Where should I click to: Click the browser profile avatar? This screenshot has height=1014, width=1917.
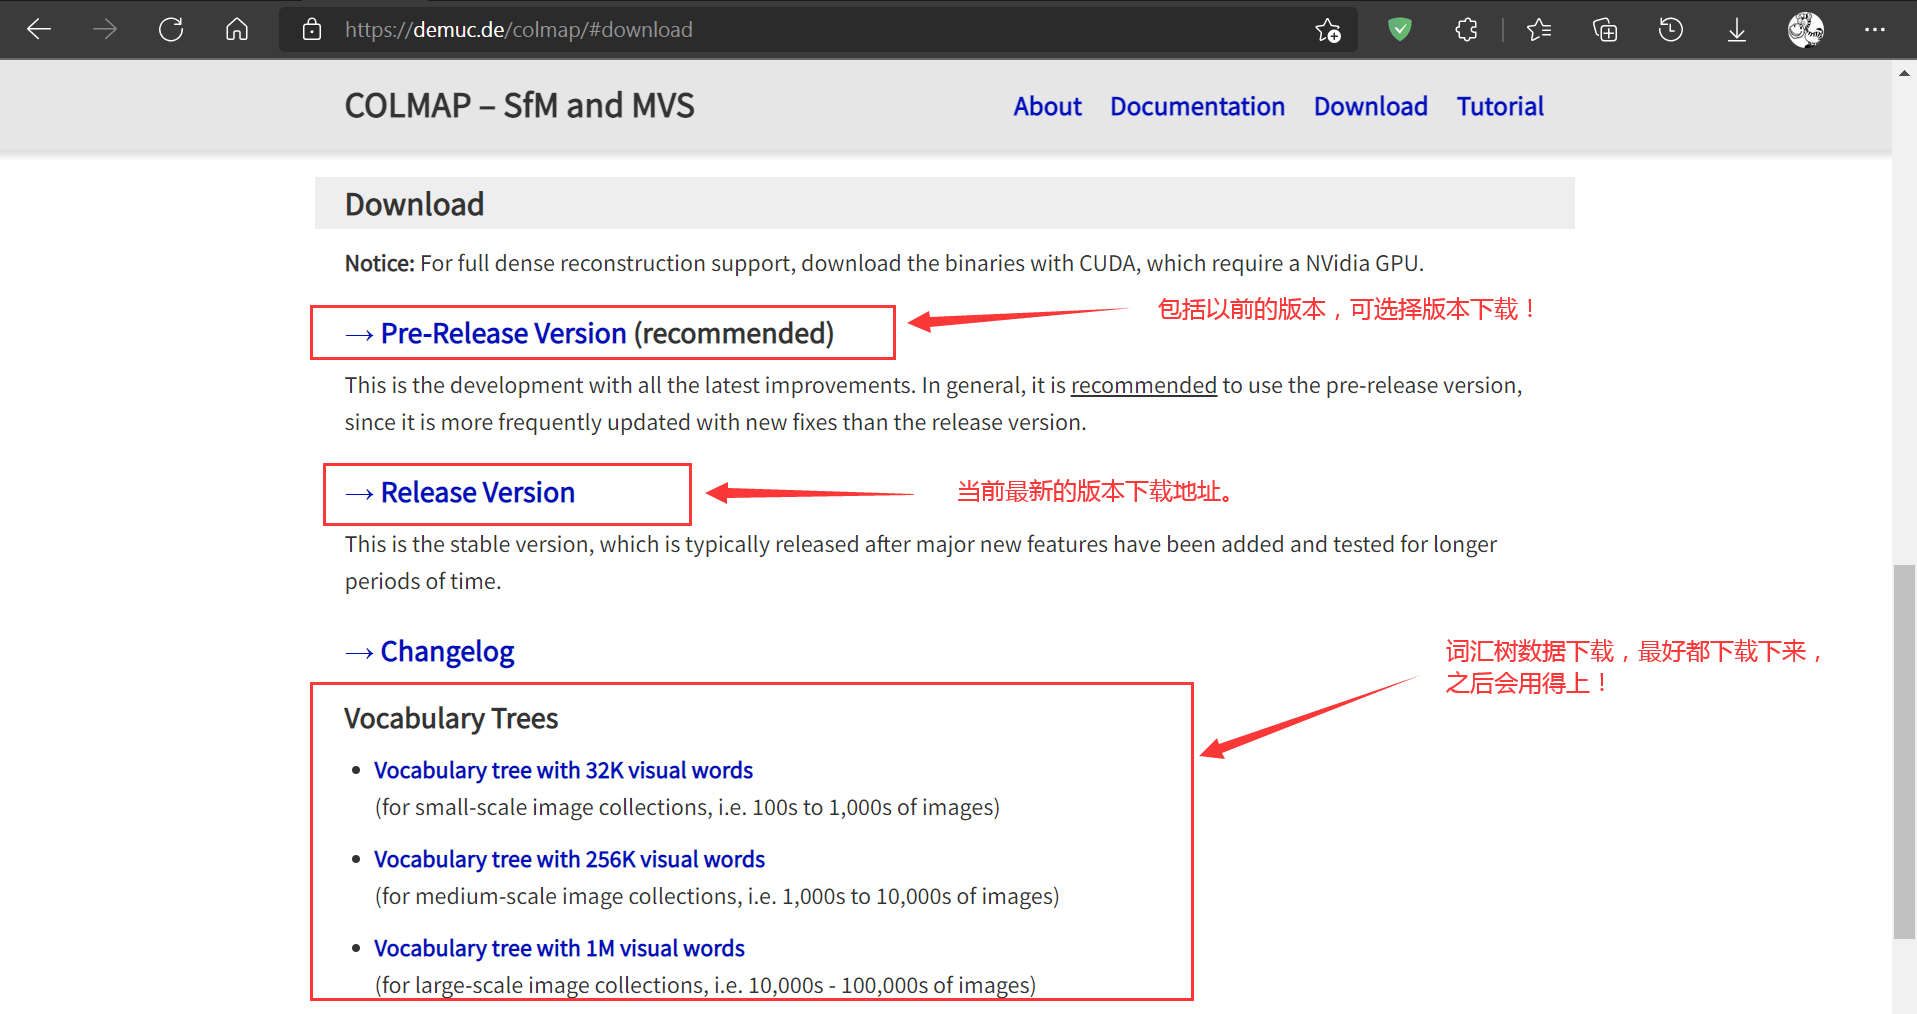[x=1805, y=29]
